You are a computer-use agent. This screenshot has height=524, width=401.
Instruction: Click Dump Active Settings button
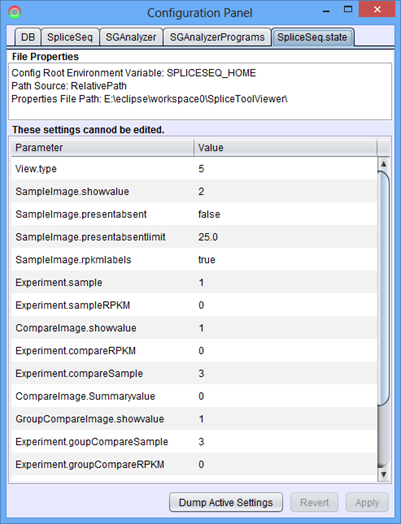point(226,502)
